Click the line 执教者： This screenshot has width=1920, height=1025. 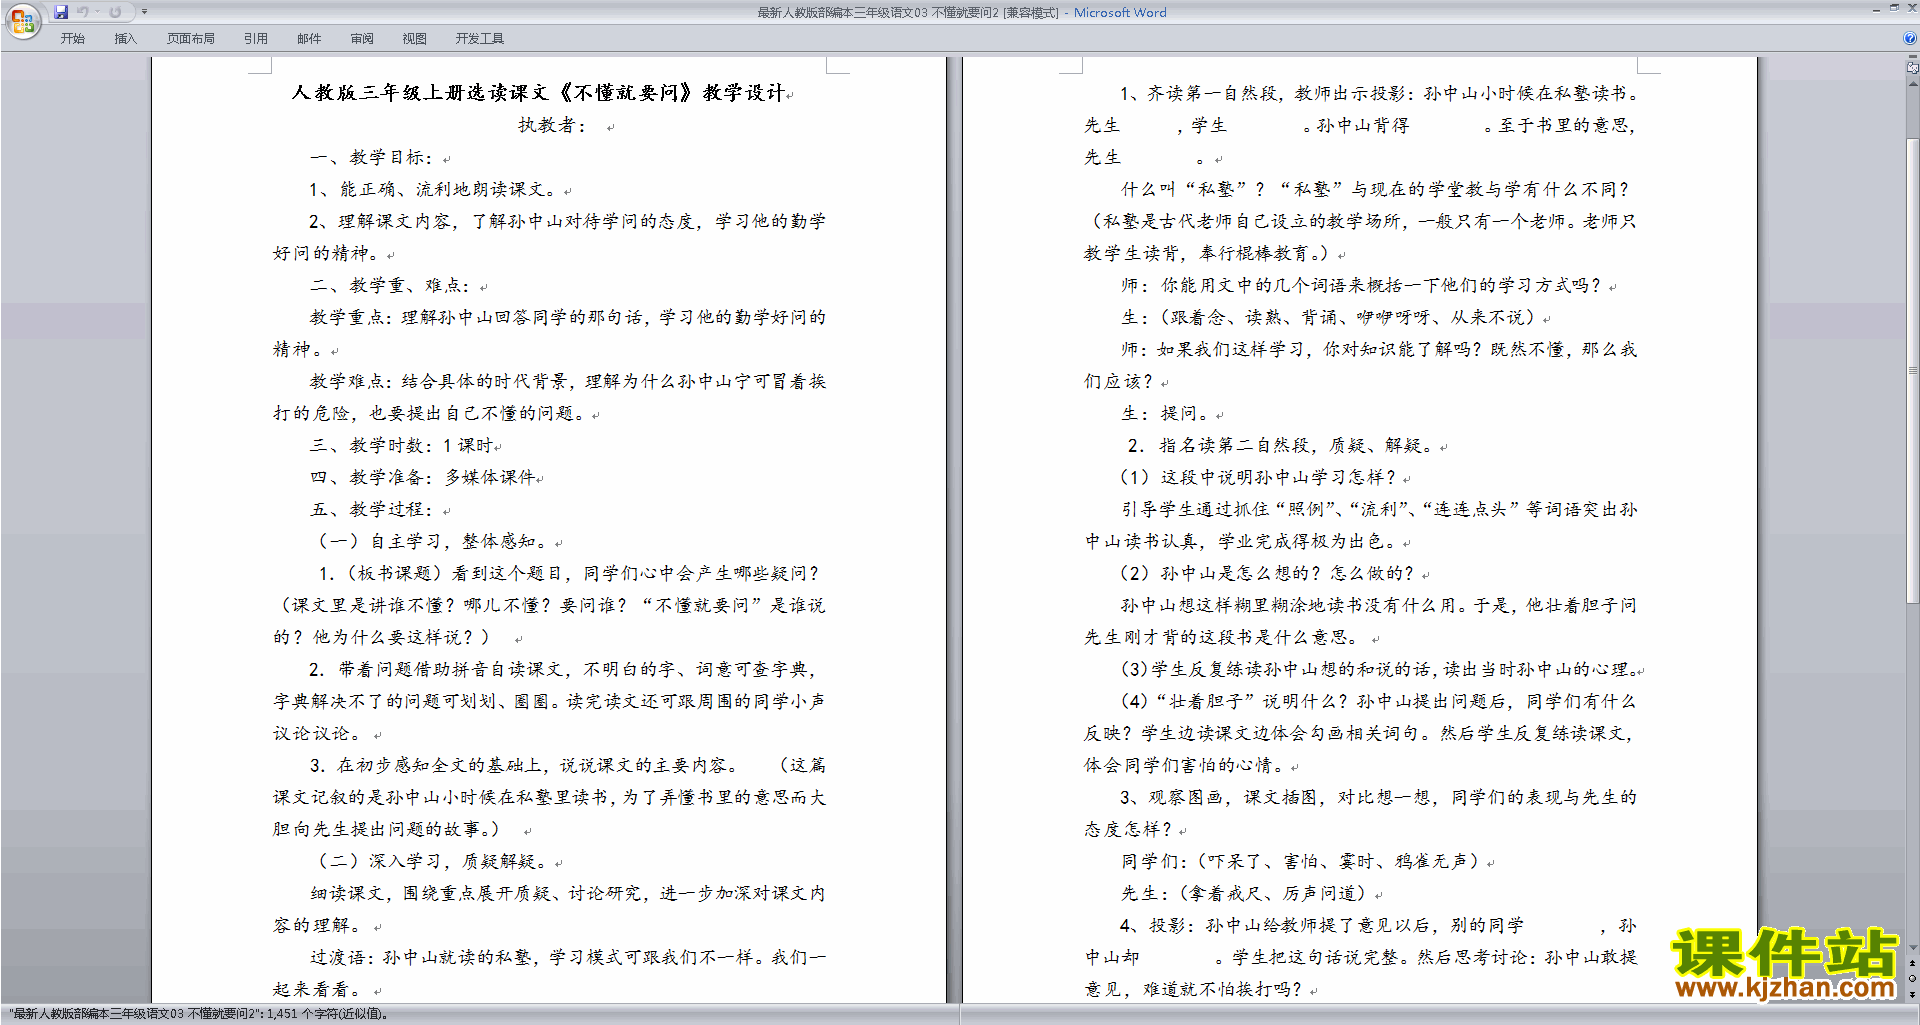point(553,125)
